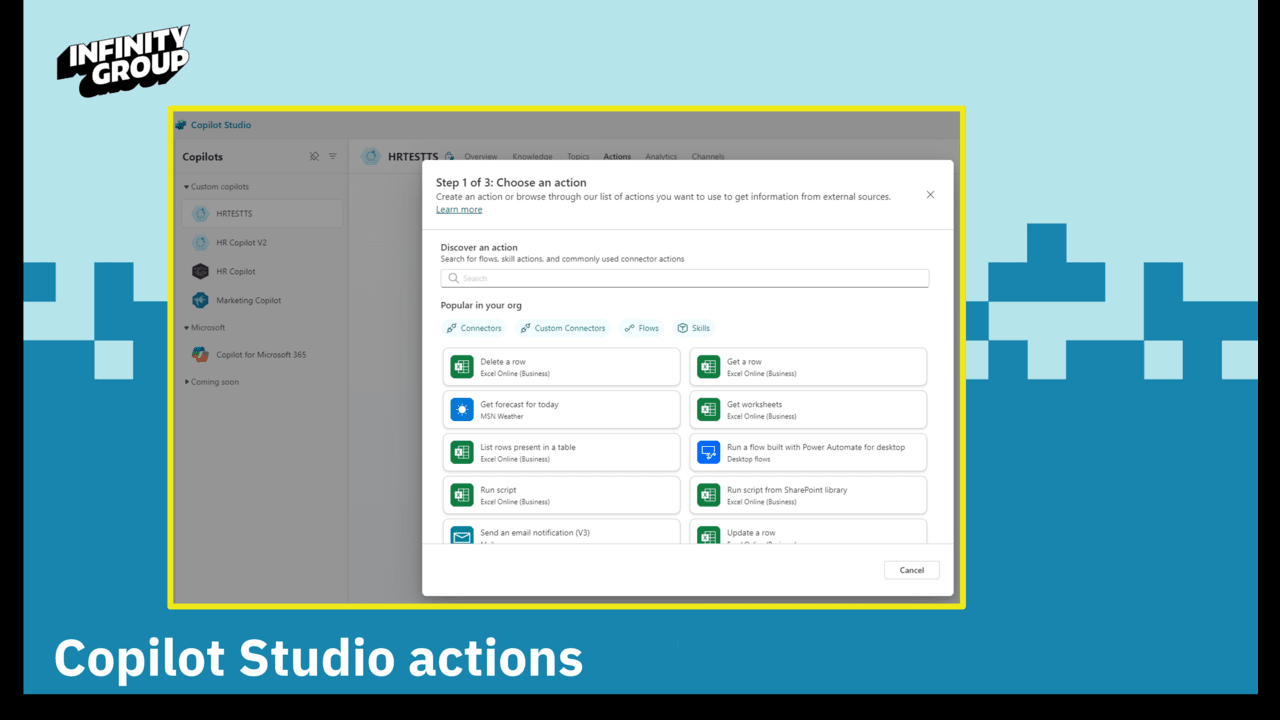Open HR Copilot V2 from sidebar
The width and height of the screenshot is (1280, 720).
pyautogui.click(x=262, y=242)
